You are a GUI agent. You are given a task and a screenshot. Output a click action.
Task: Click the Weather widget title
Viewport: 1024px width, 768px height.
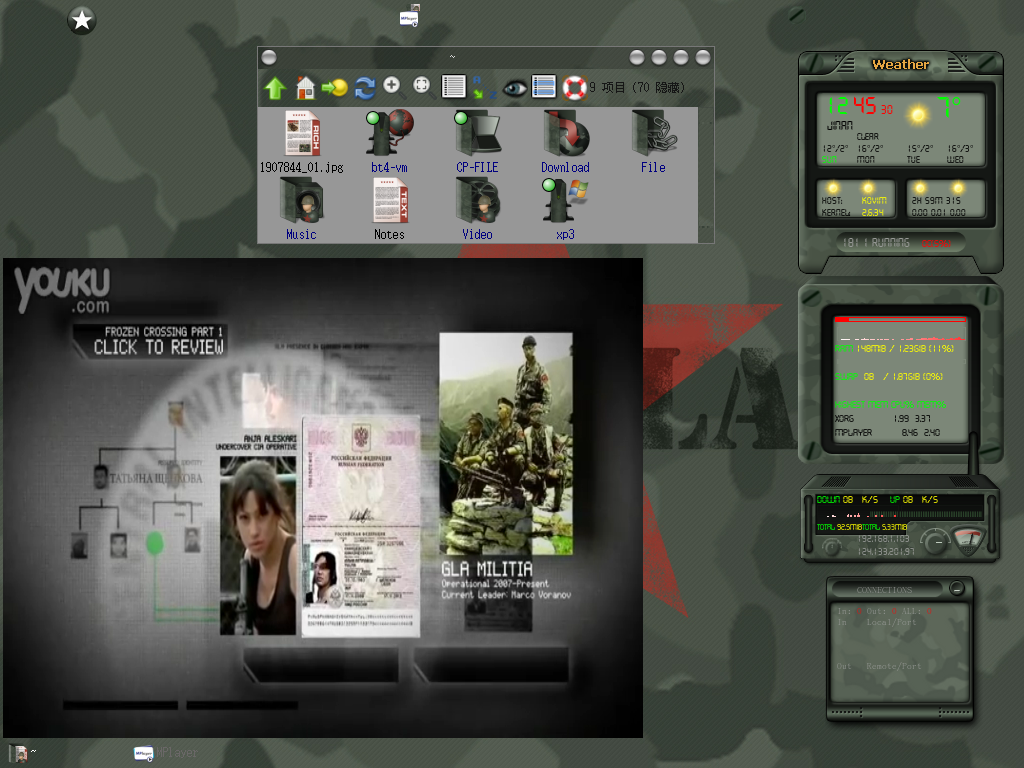click(x=900, y=64)
